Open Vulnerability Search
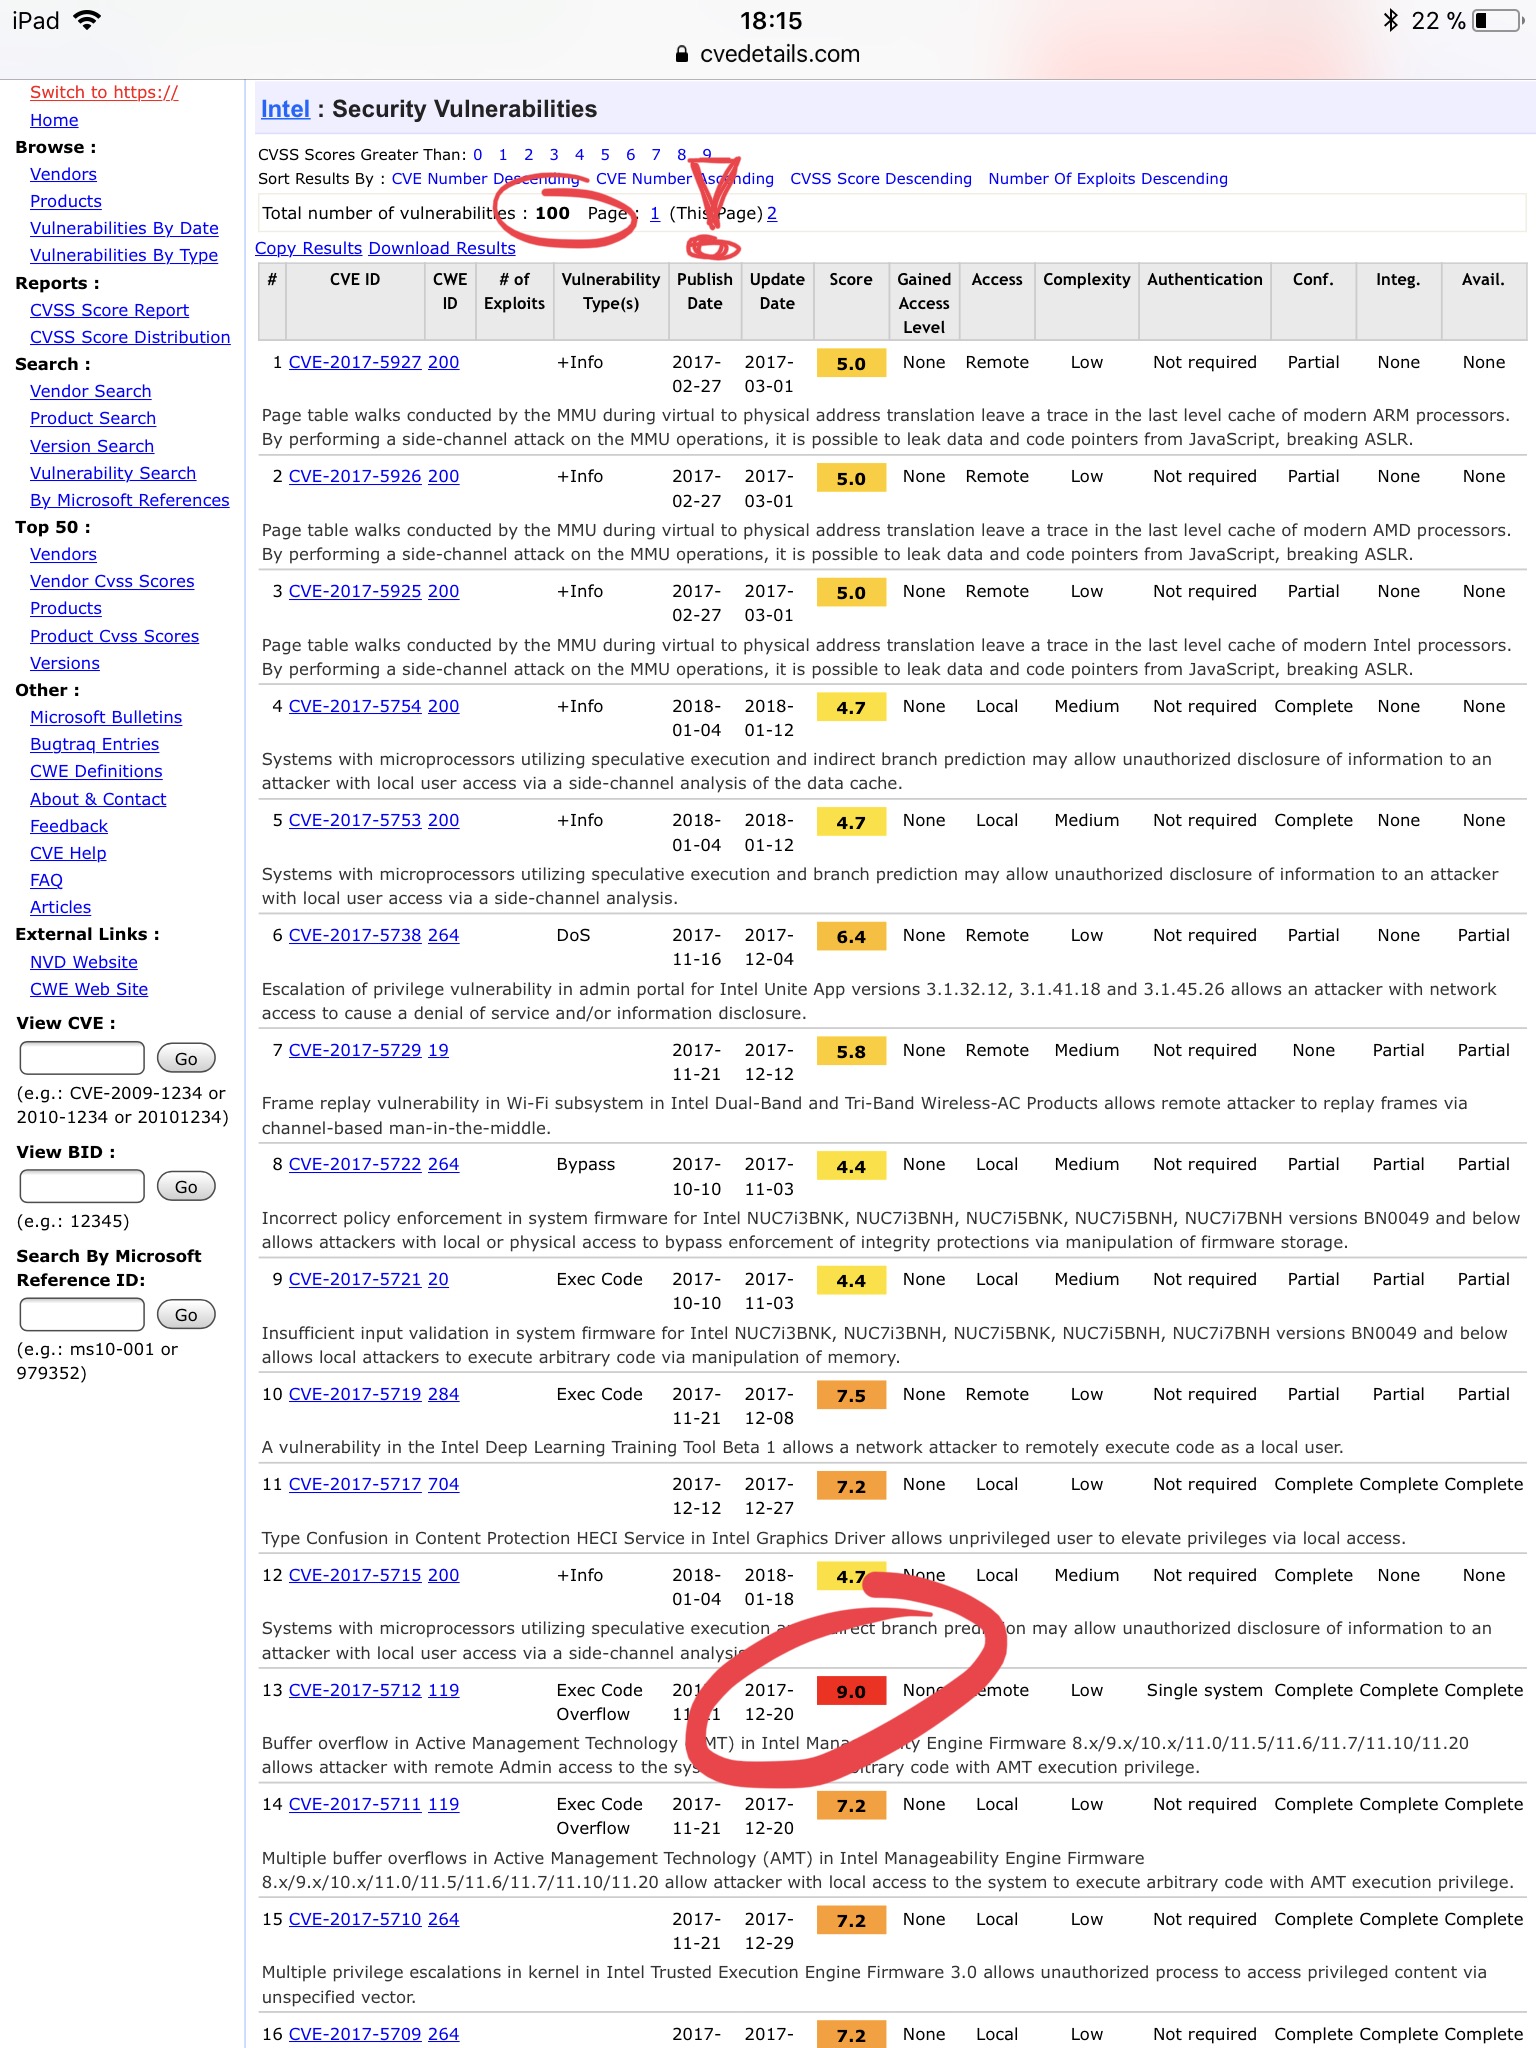 (113, 473)
